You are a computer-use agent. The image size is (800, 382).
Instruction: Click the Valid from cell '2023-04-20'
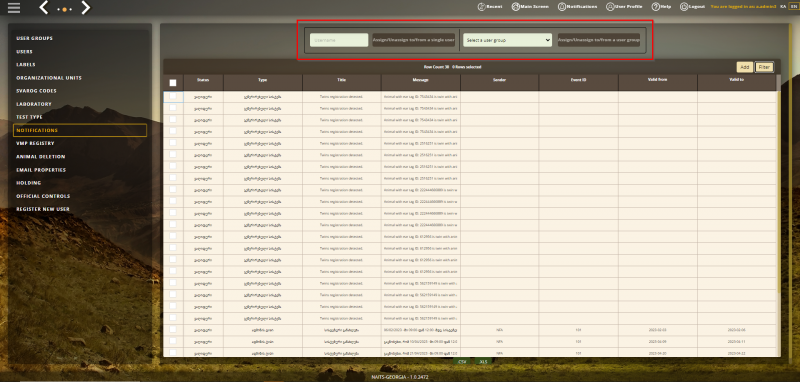[x=658, y=353]
